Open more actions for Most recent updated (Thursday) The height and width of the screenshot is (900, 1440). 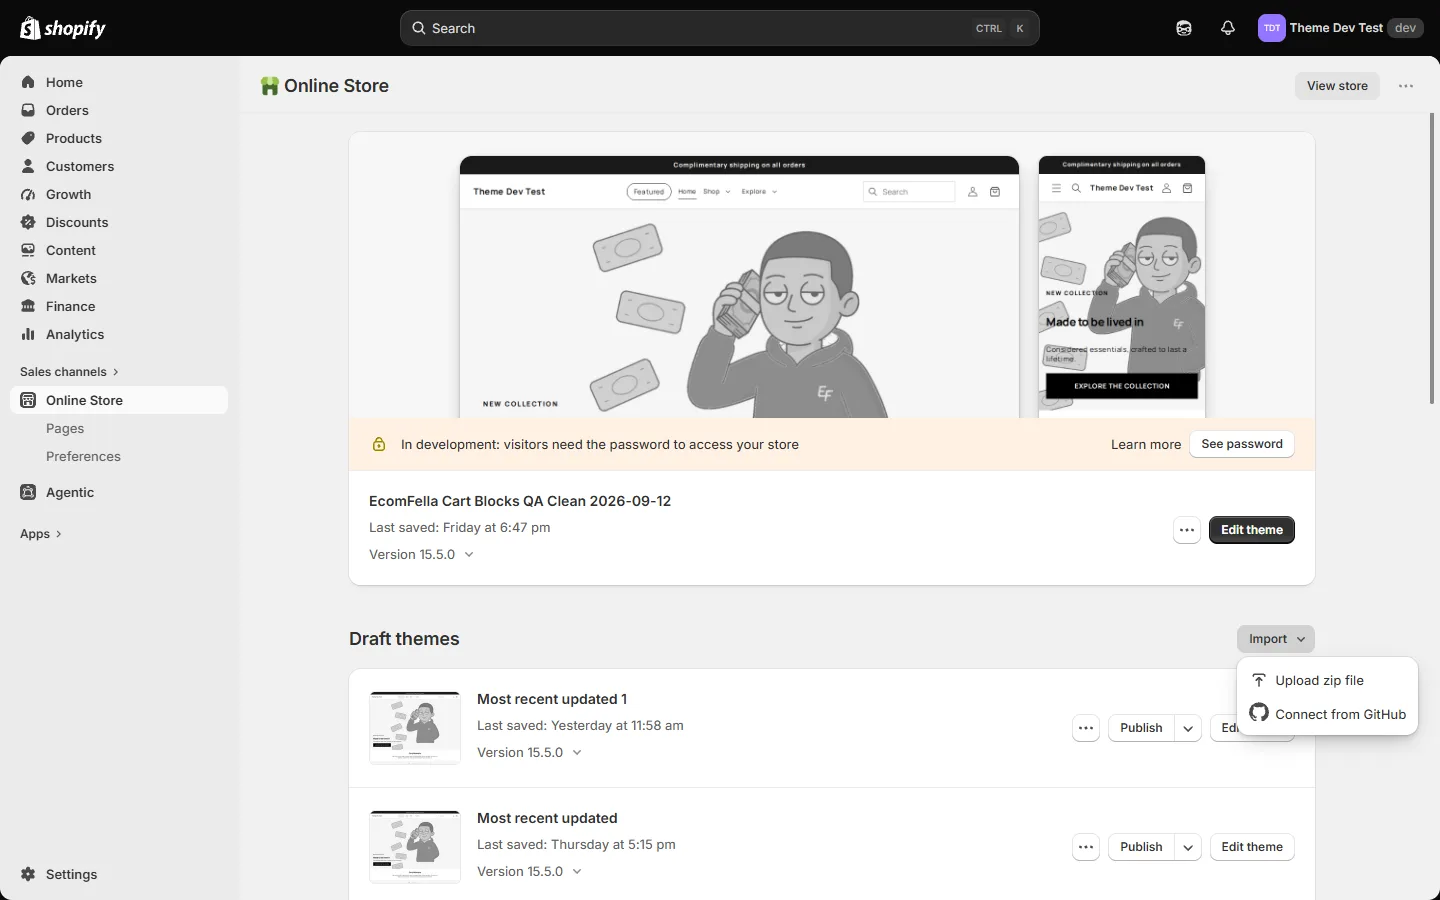1086,847
